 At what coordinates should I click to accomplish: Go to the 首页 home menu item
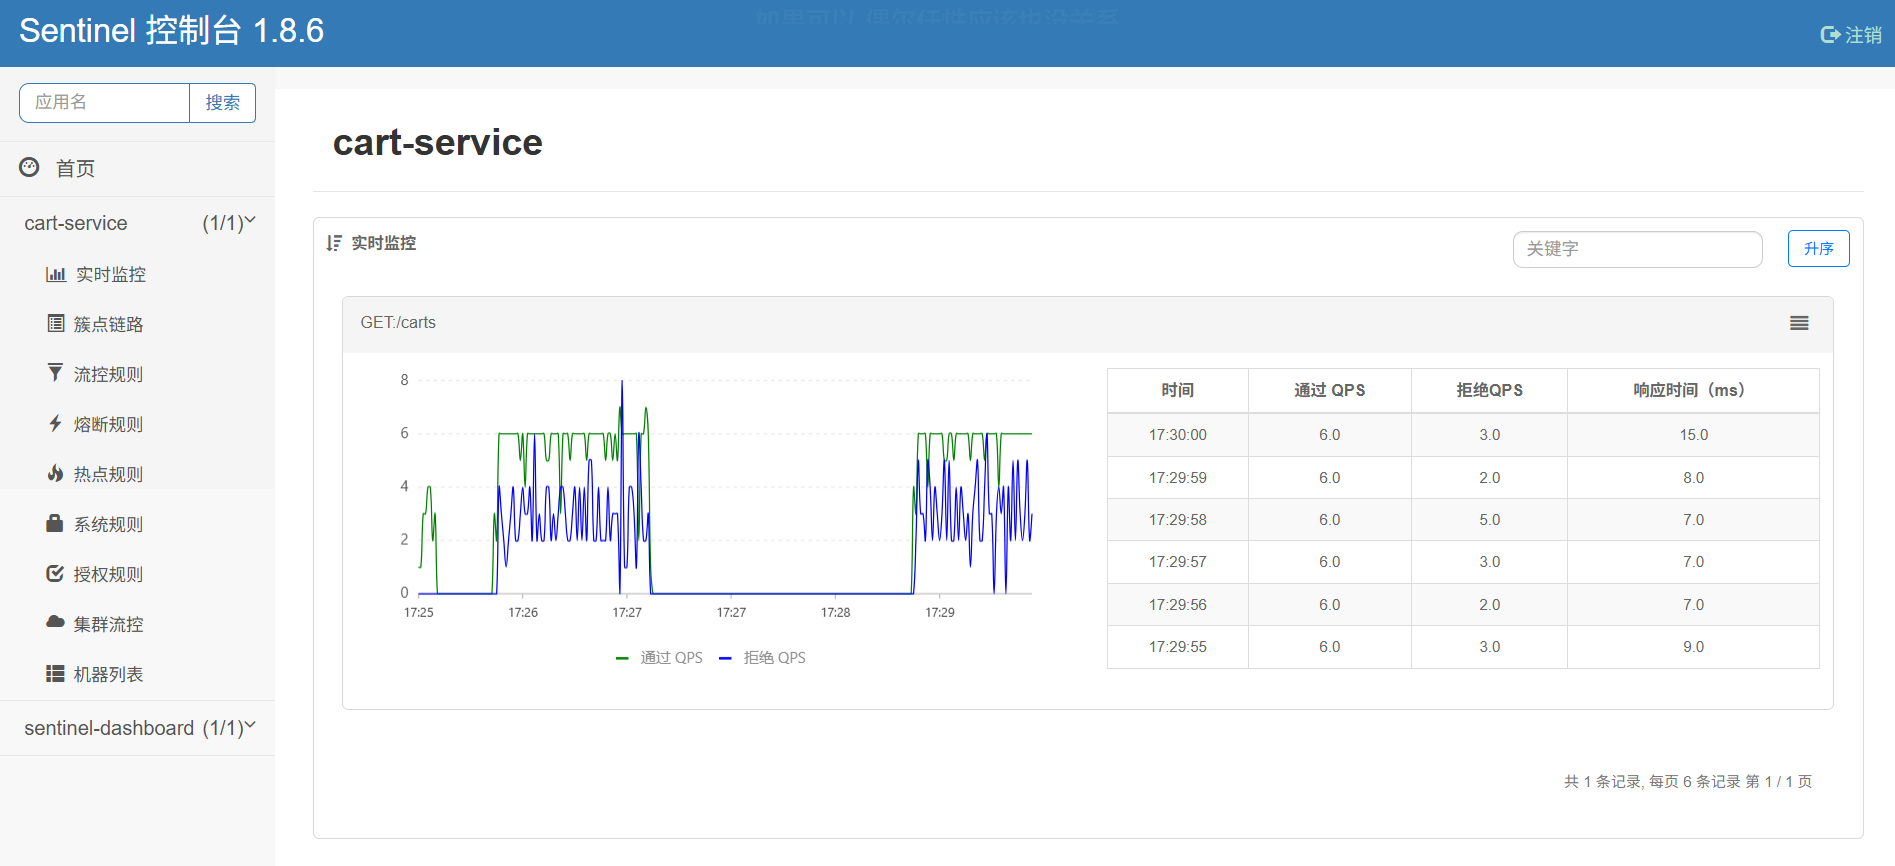click(137, 168)
